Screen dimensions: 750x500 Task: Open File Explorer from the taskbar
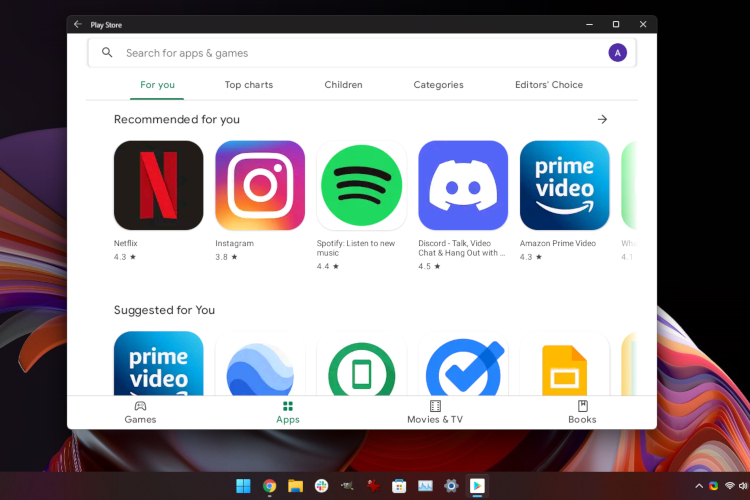tap(295, 486)
